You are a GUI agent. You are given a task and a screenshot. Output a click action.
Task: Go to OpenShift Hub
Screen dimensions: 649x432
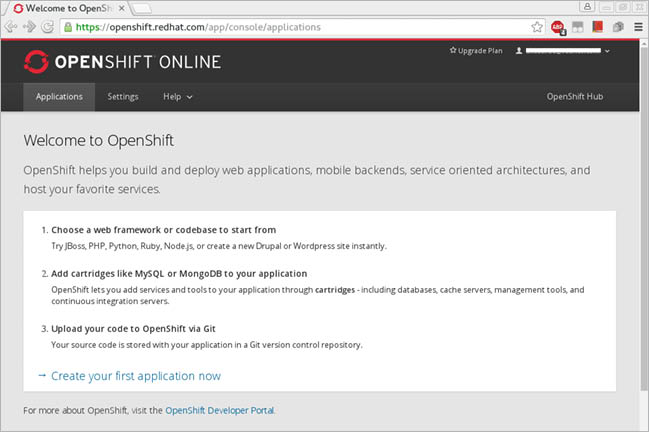[575, 97]
